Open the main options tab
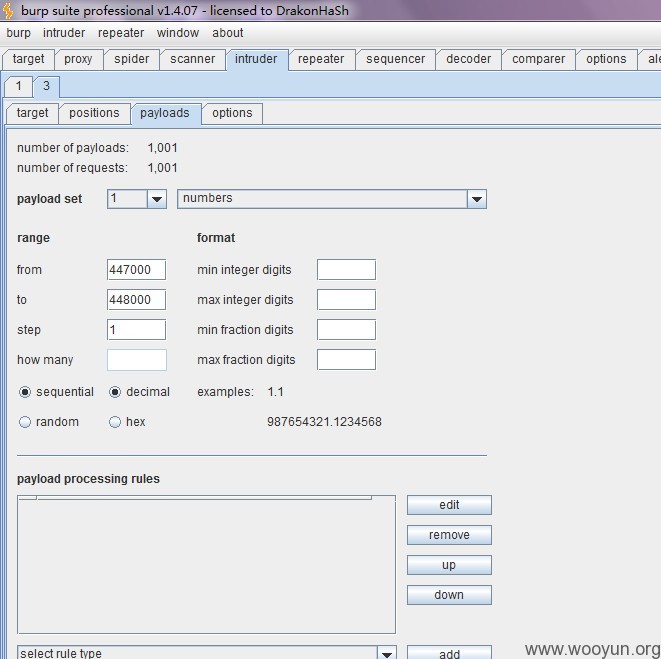661x659 pixels. coord(606,59)
